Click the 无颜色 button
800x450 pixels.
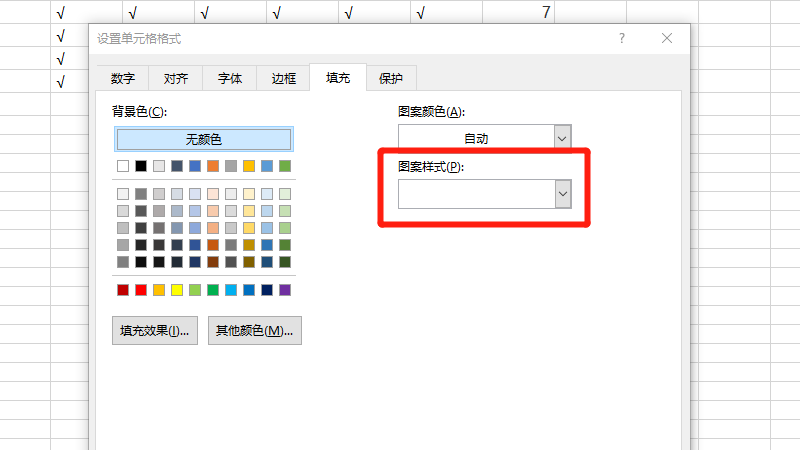[204, 139]
